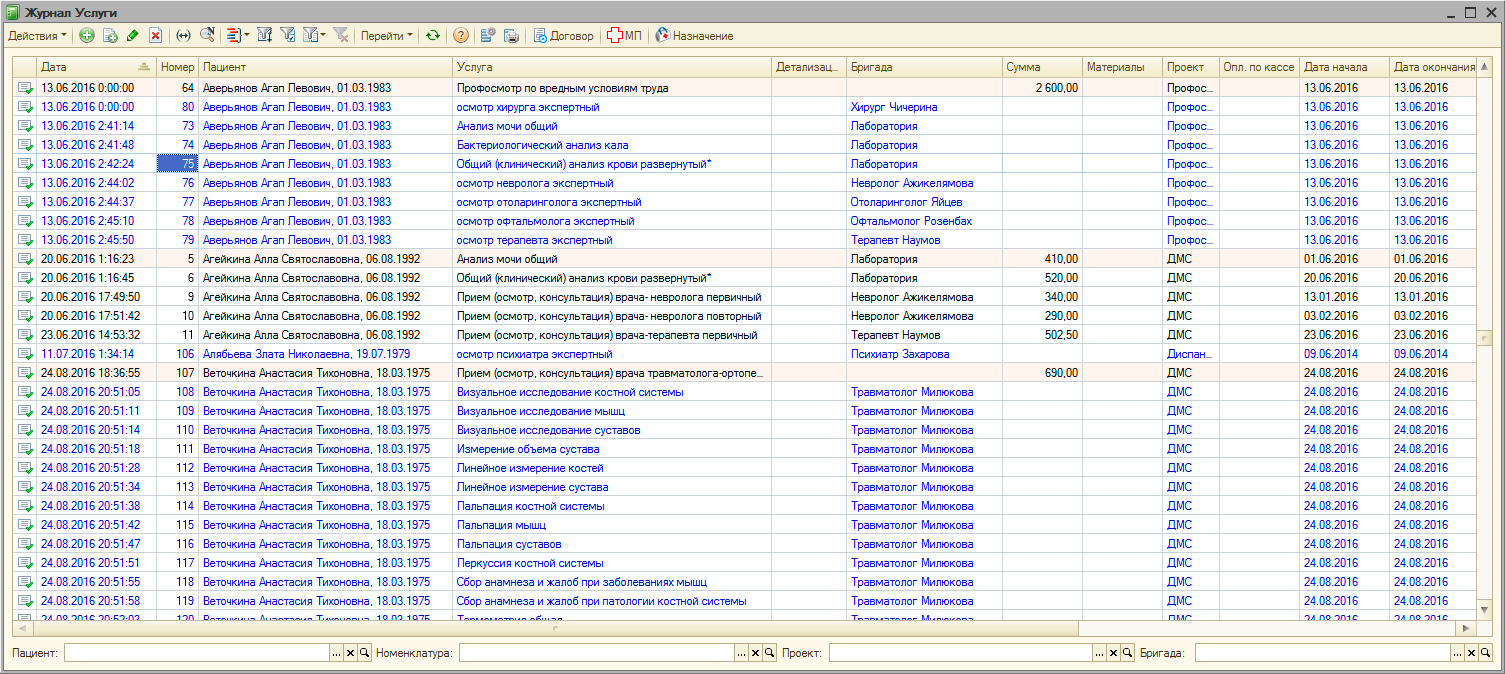Click the Договор toolbar button
Screen dimensions: 1505x674
coord(564,36)
